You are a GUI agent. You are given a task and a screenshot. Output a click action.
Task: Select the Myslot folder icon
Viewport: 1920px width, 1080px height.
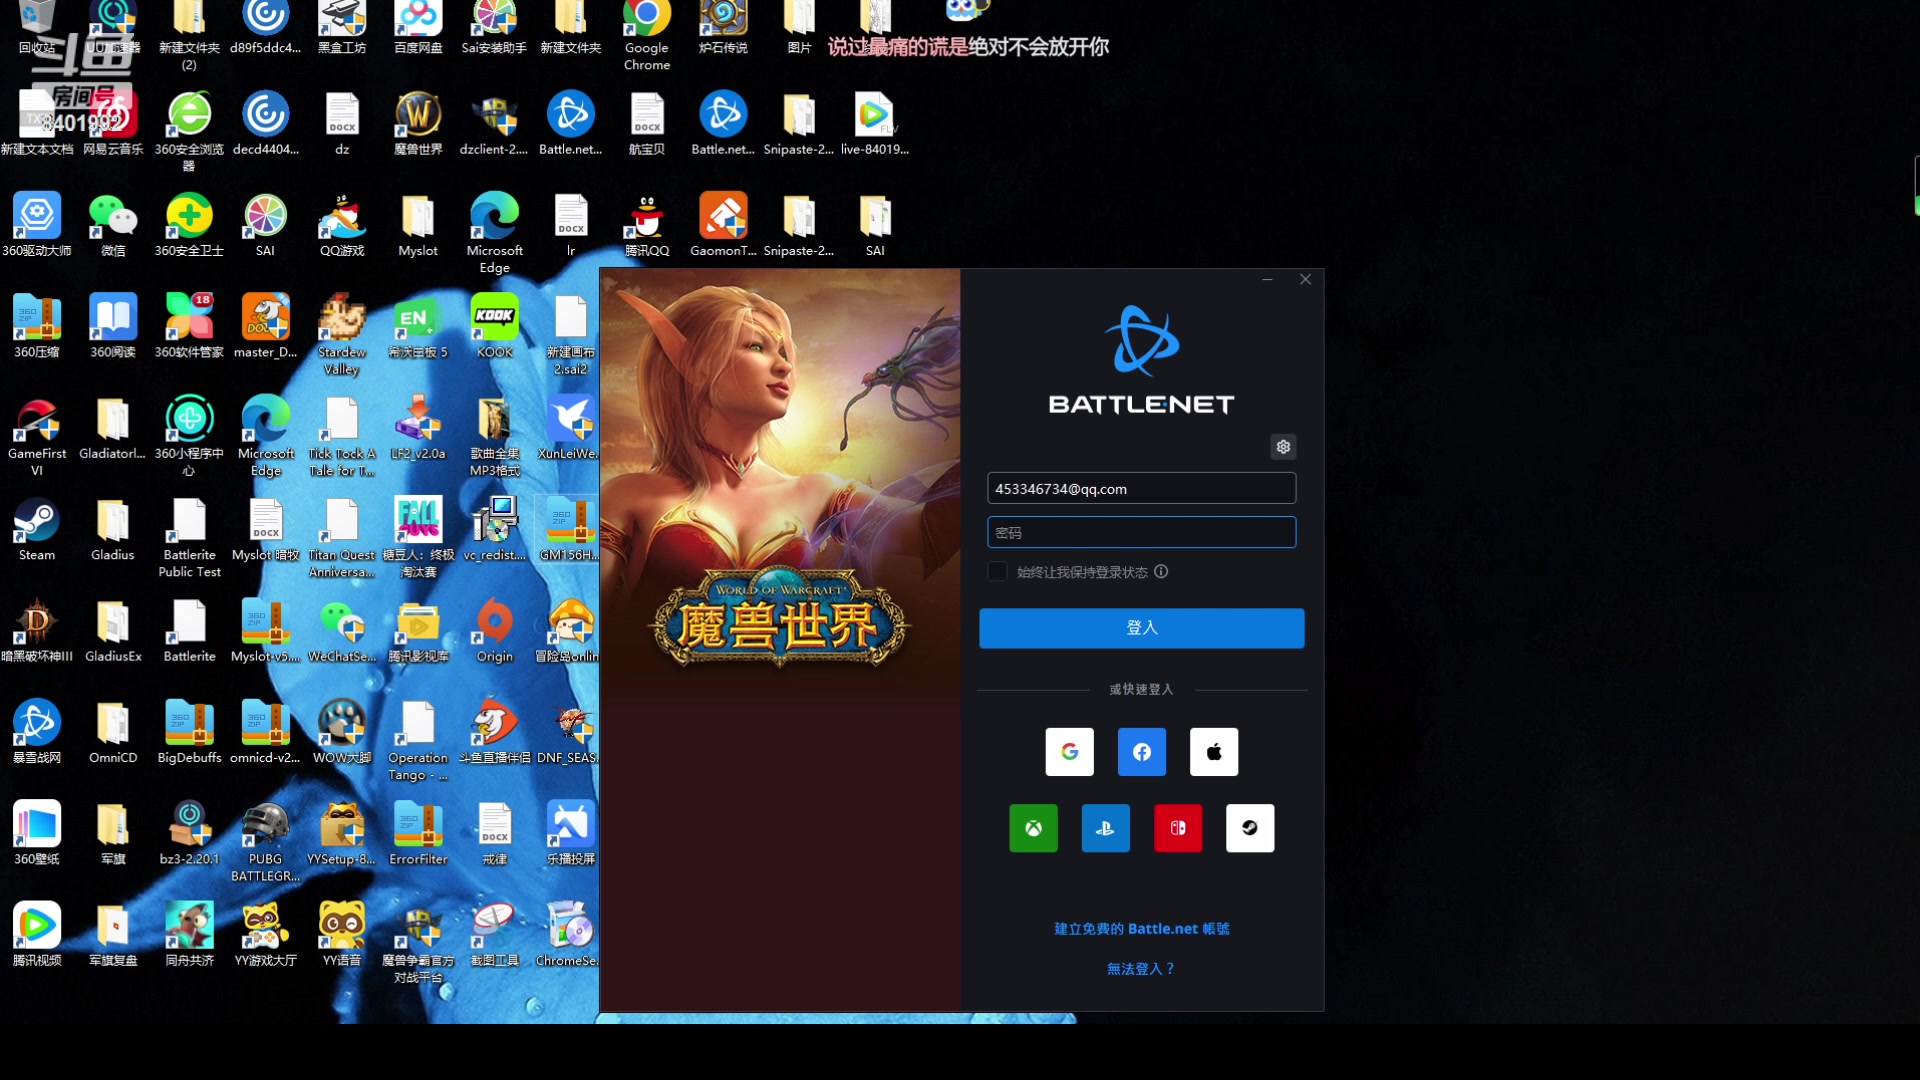418,226
